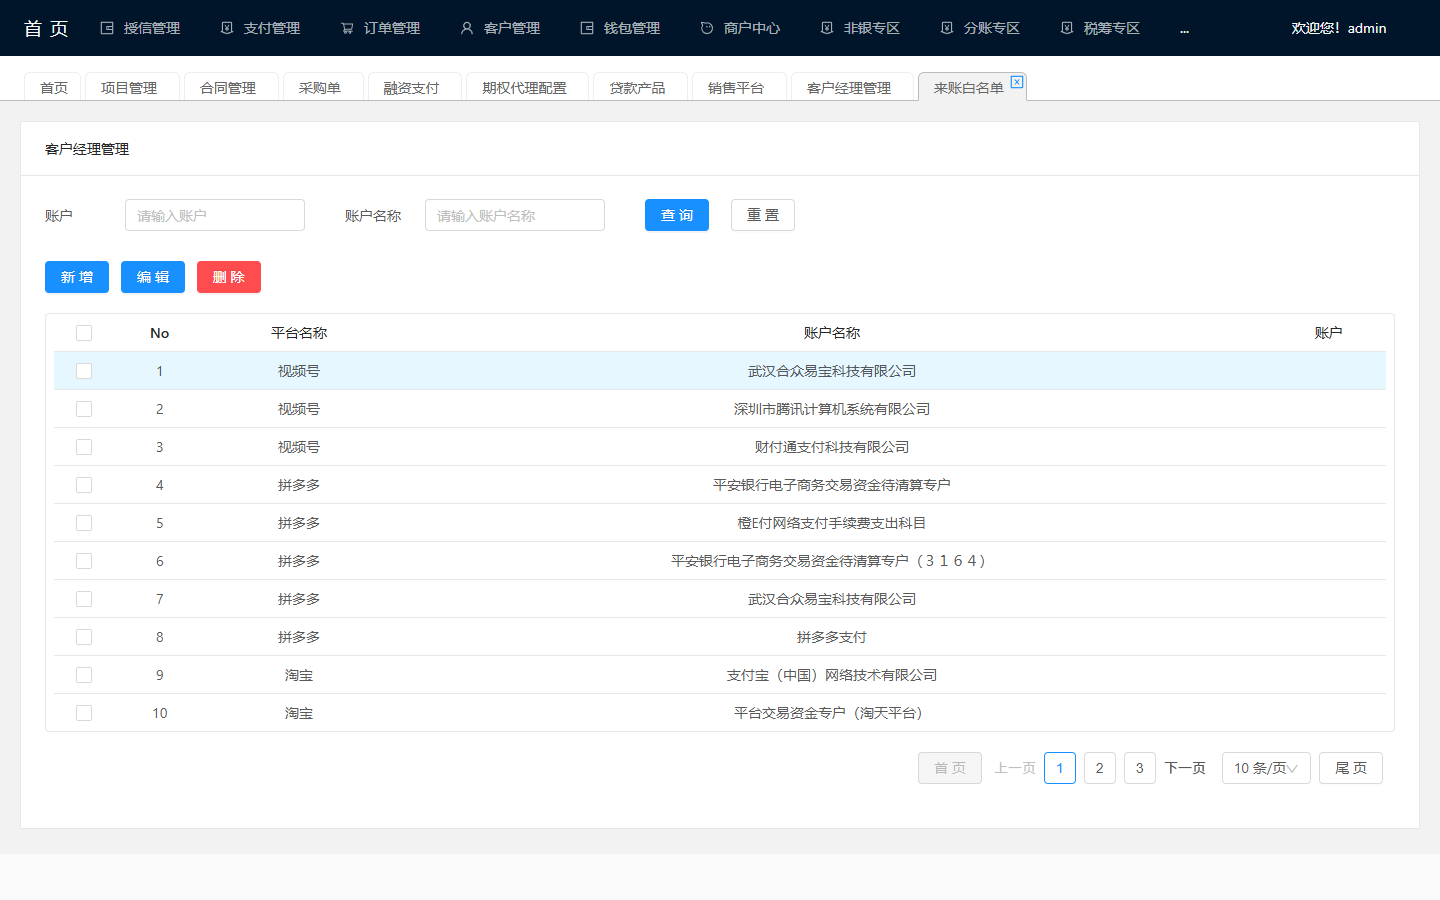The width and height of the screenshot is (1440, 900).
Task: Click the 欢迎您! admin user label
Action: click(x=1339, y=28)
